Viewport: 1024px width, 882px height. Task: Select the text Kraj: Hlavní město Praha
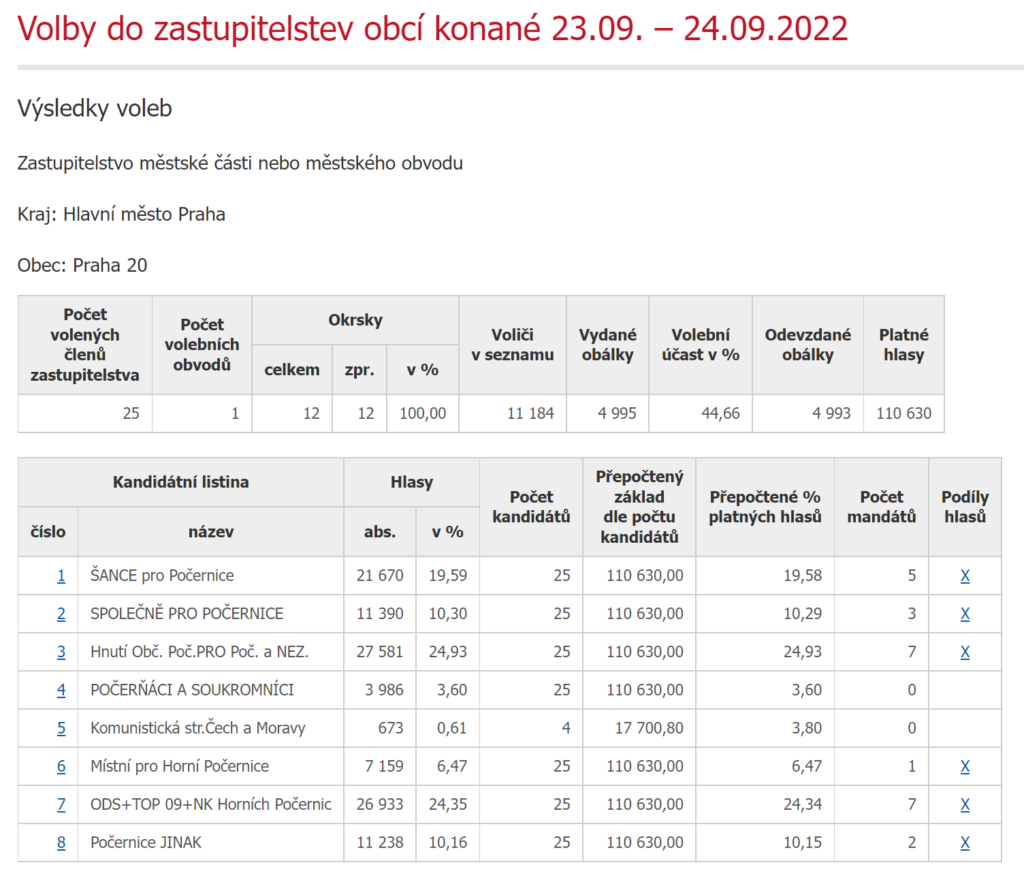click(121, 214)
